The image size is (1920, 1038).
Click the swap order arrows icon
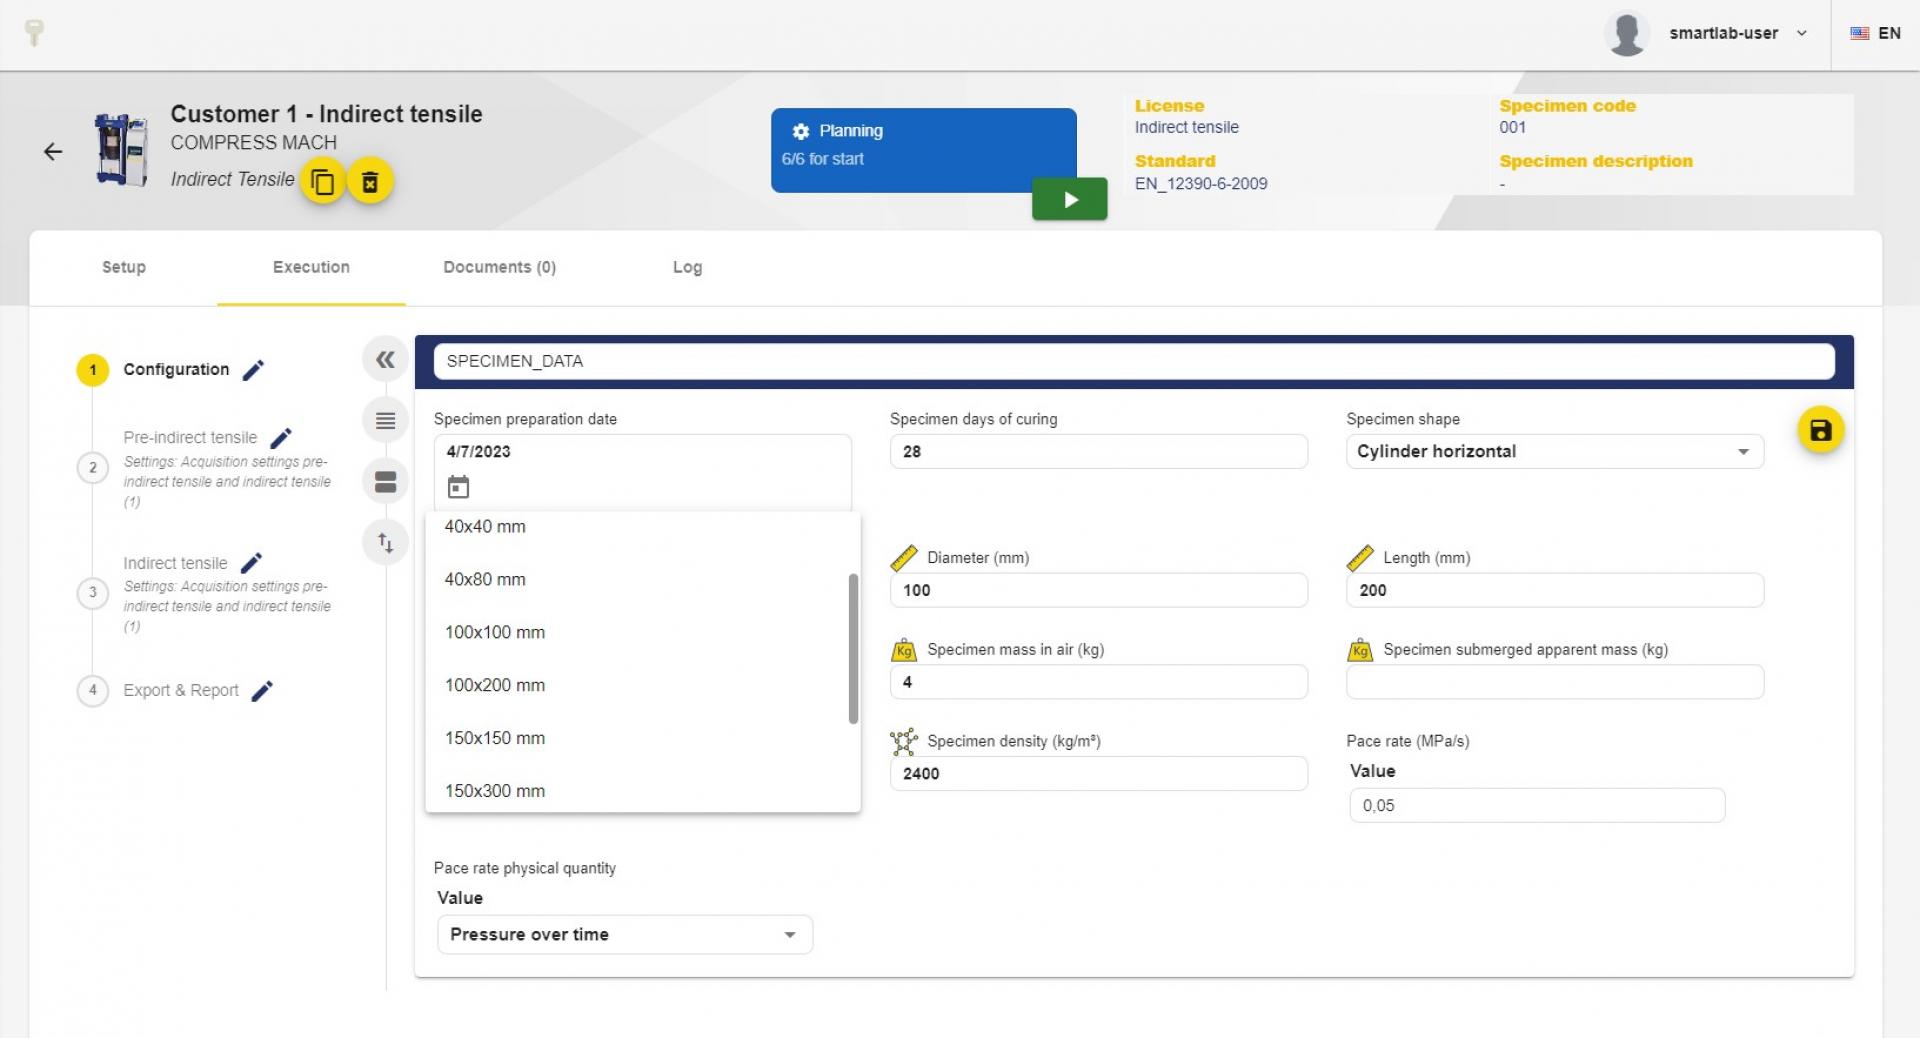coord(385,543)
